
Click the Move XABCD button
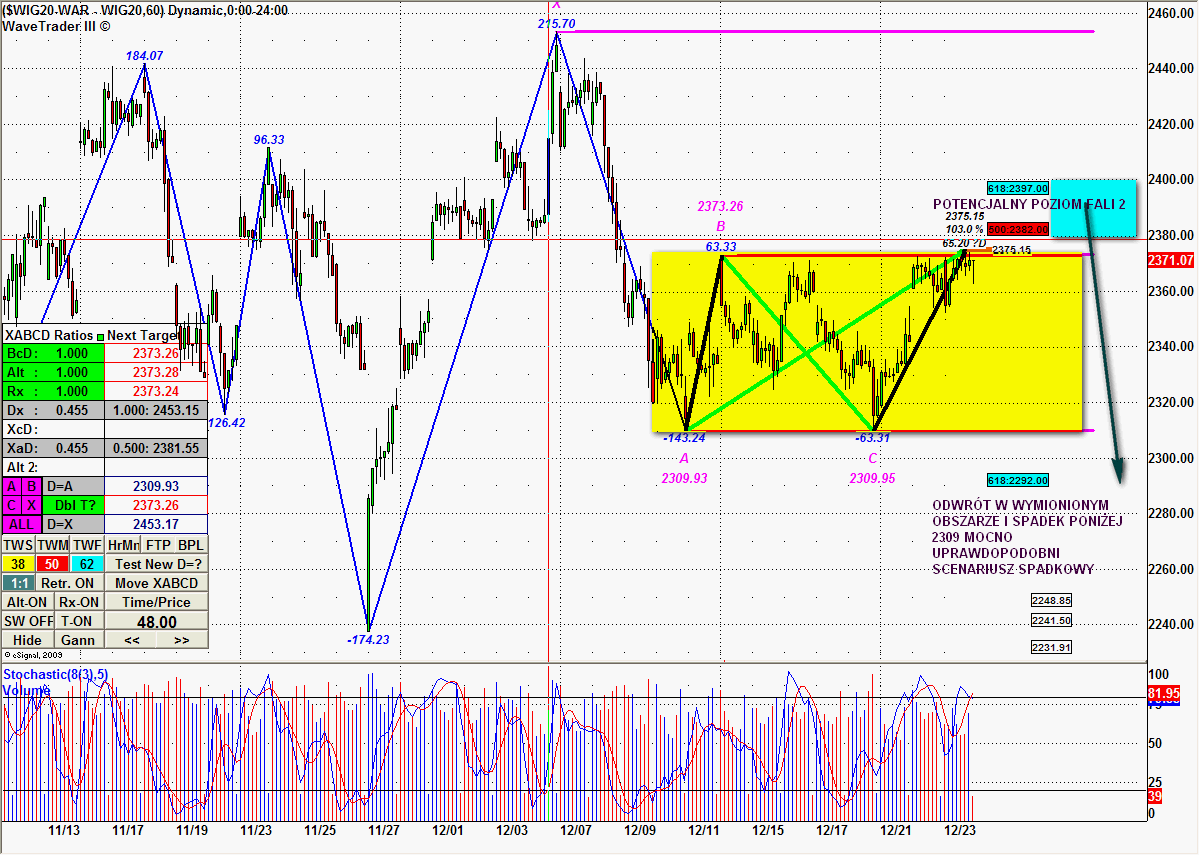pos(156,583)
